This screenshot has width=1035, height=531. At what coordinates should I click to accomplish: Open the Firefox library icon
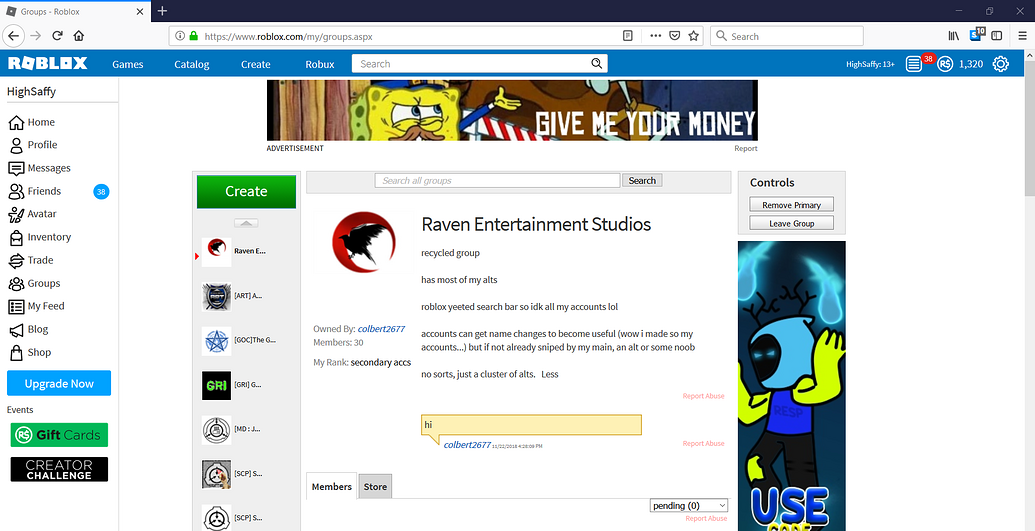[953, 36]
